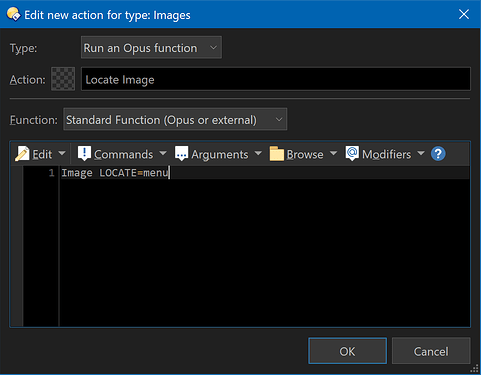
Task: Click the Browse folder icon
Action: (277, 154)
